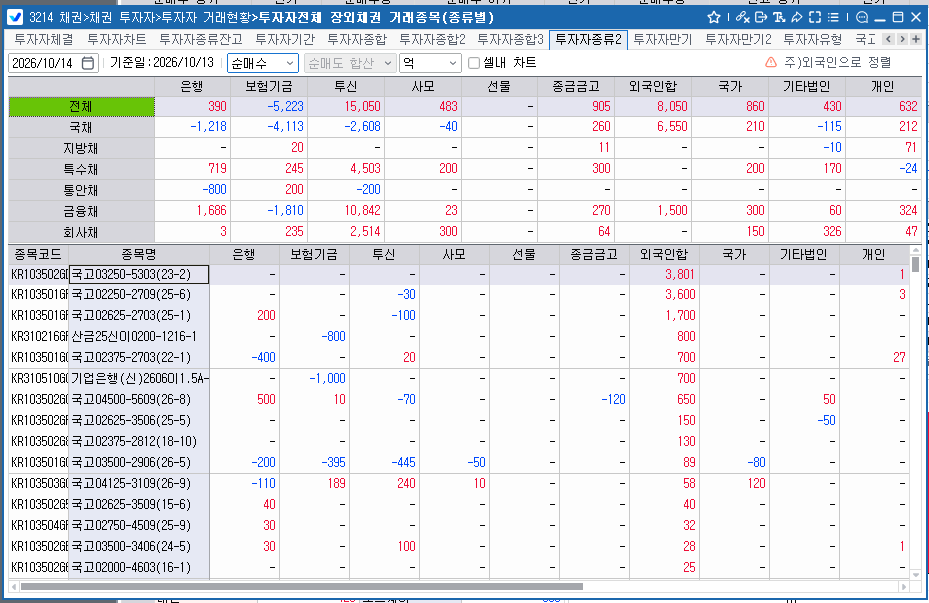Select the 통안채 row header
The height and width of the screenshot is (603, 929).
pos(81,190)
